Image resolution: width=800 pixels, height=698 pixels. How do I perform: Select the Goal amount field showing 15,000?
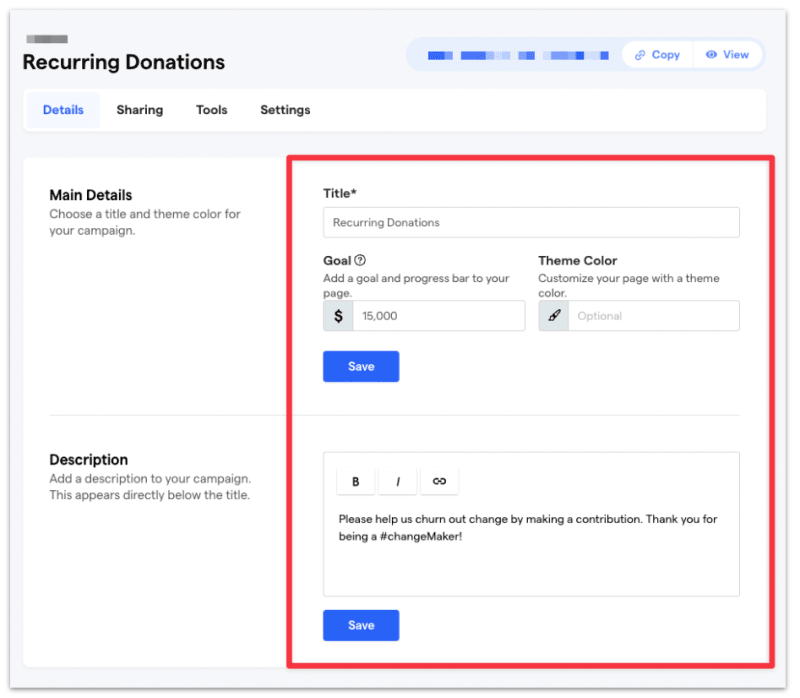tap(440, 315)
